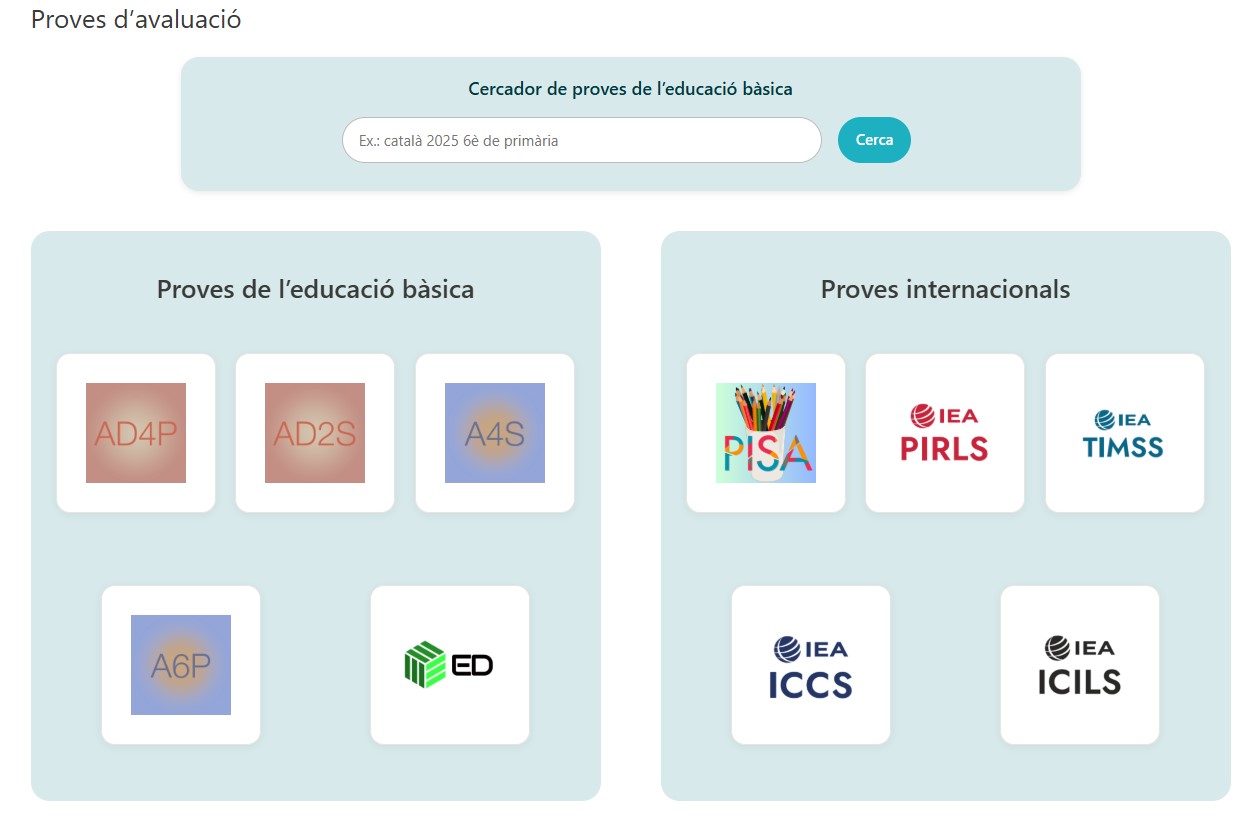Viewport: 1255px width, 821px height.
Task: Select the IEA PIRLS logo tile
Action: tap(945, 433)
